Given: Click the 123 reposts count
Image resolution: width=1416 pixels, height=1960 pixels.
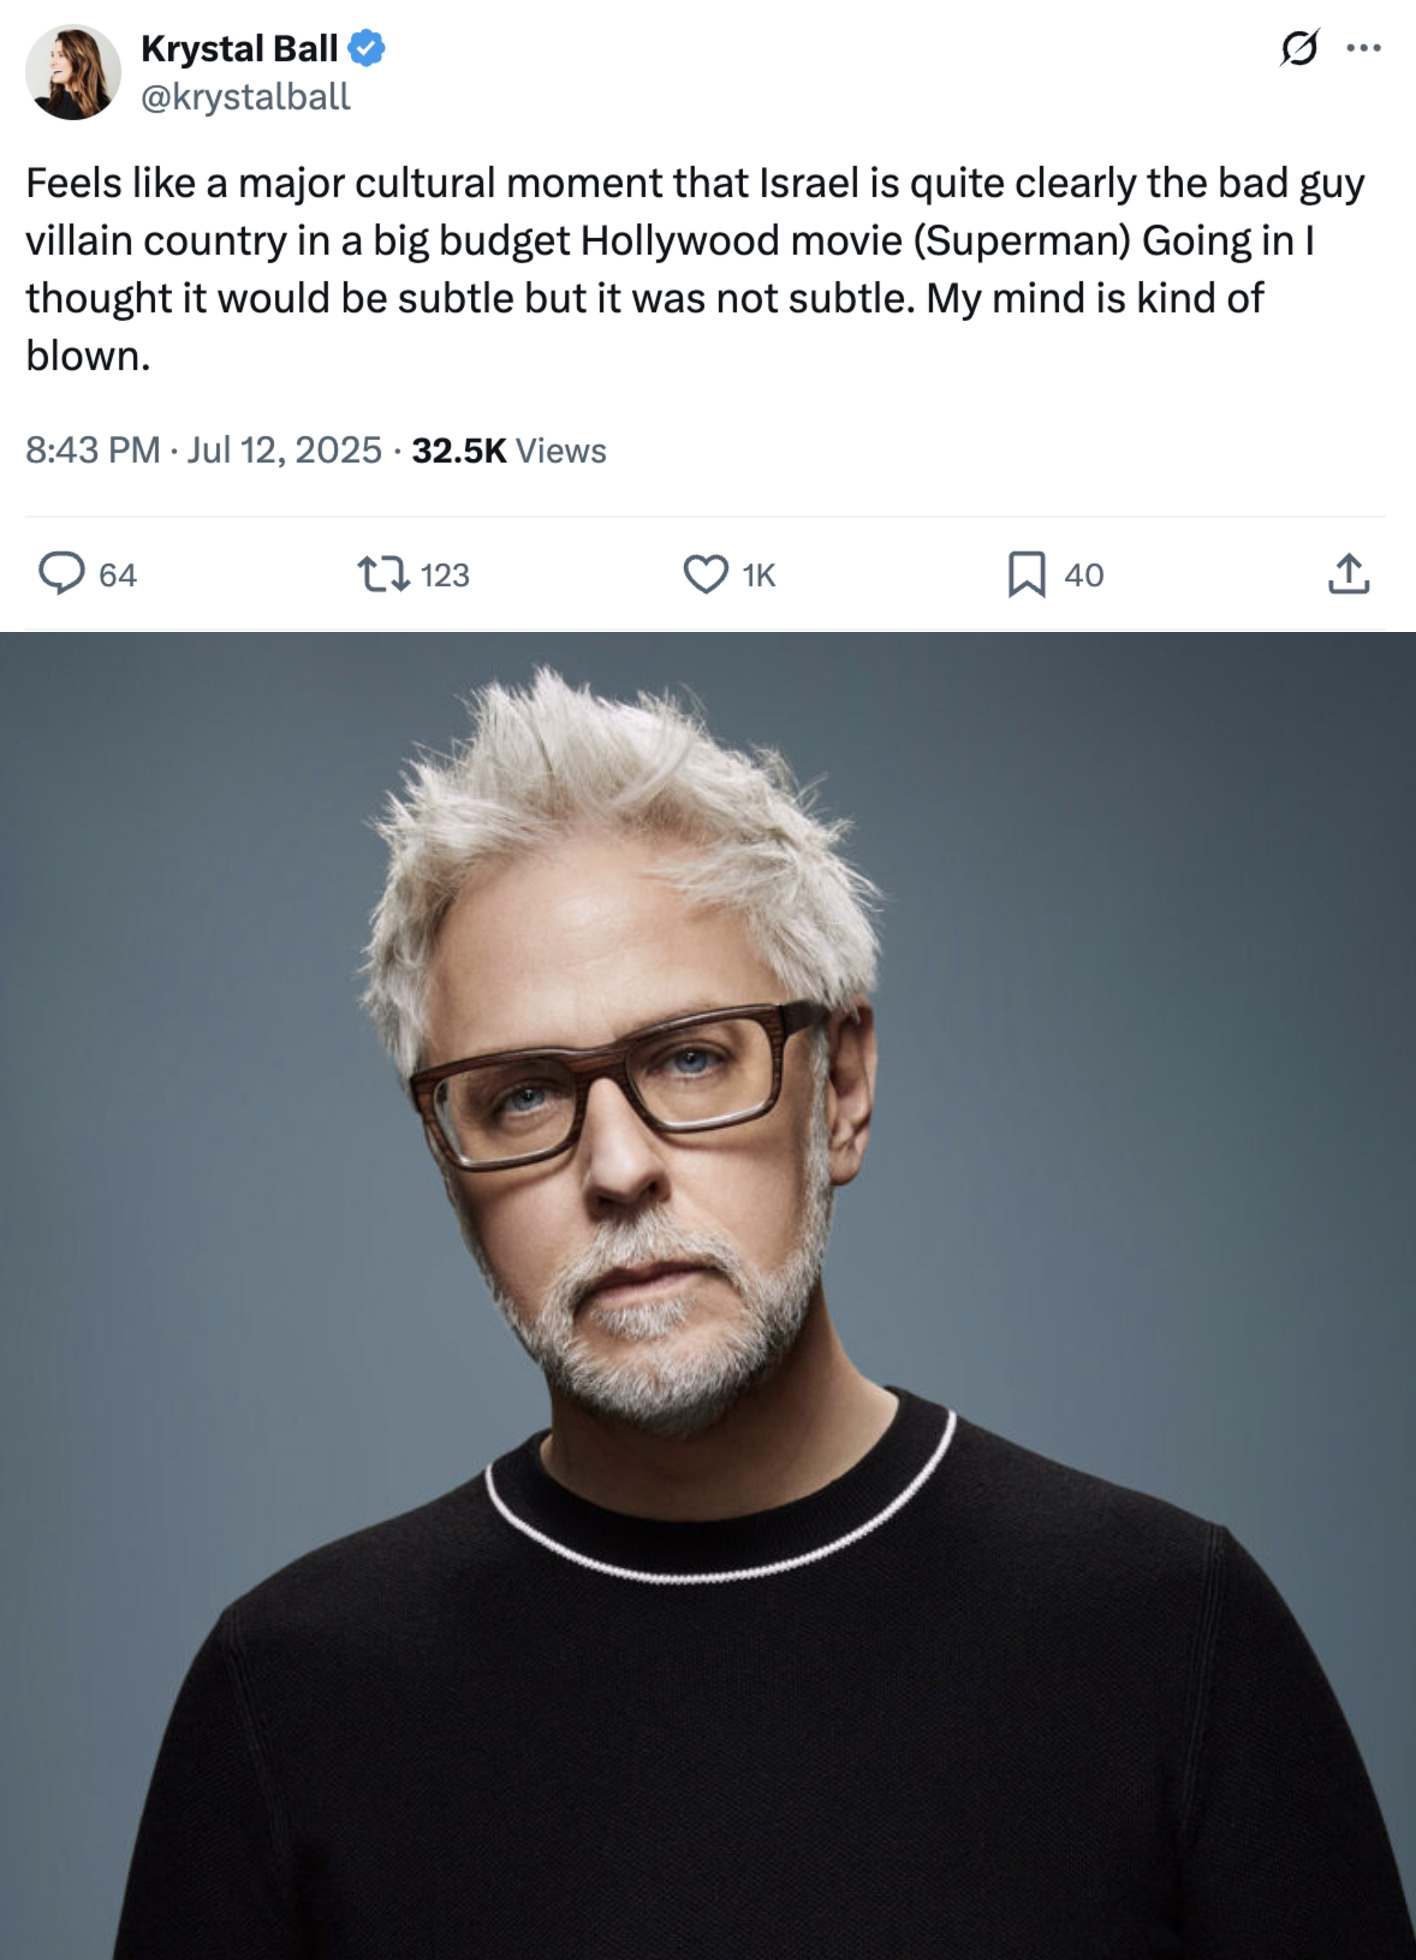Looking at the screenshot, I should click(445, 575).
